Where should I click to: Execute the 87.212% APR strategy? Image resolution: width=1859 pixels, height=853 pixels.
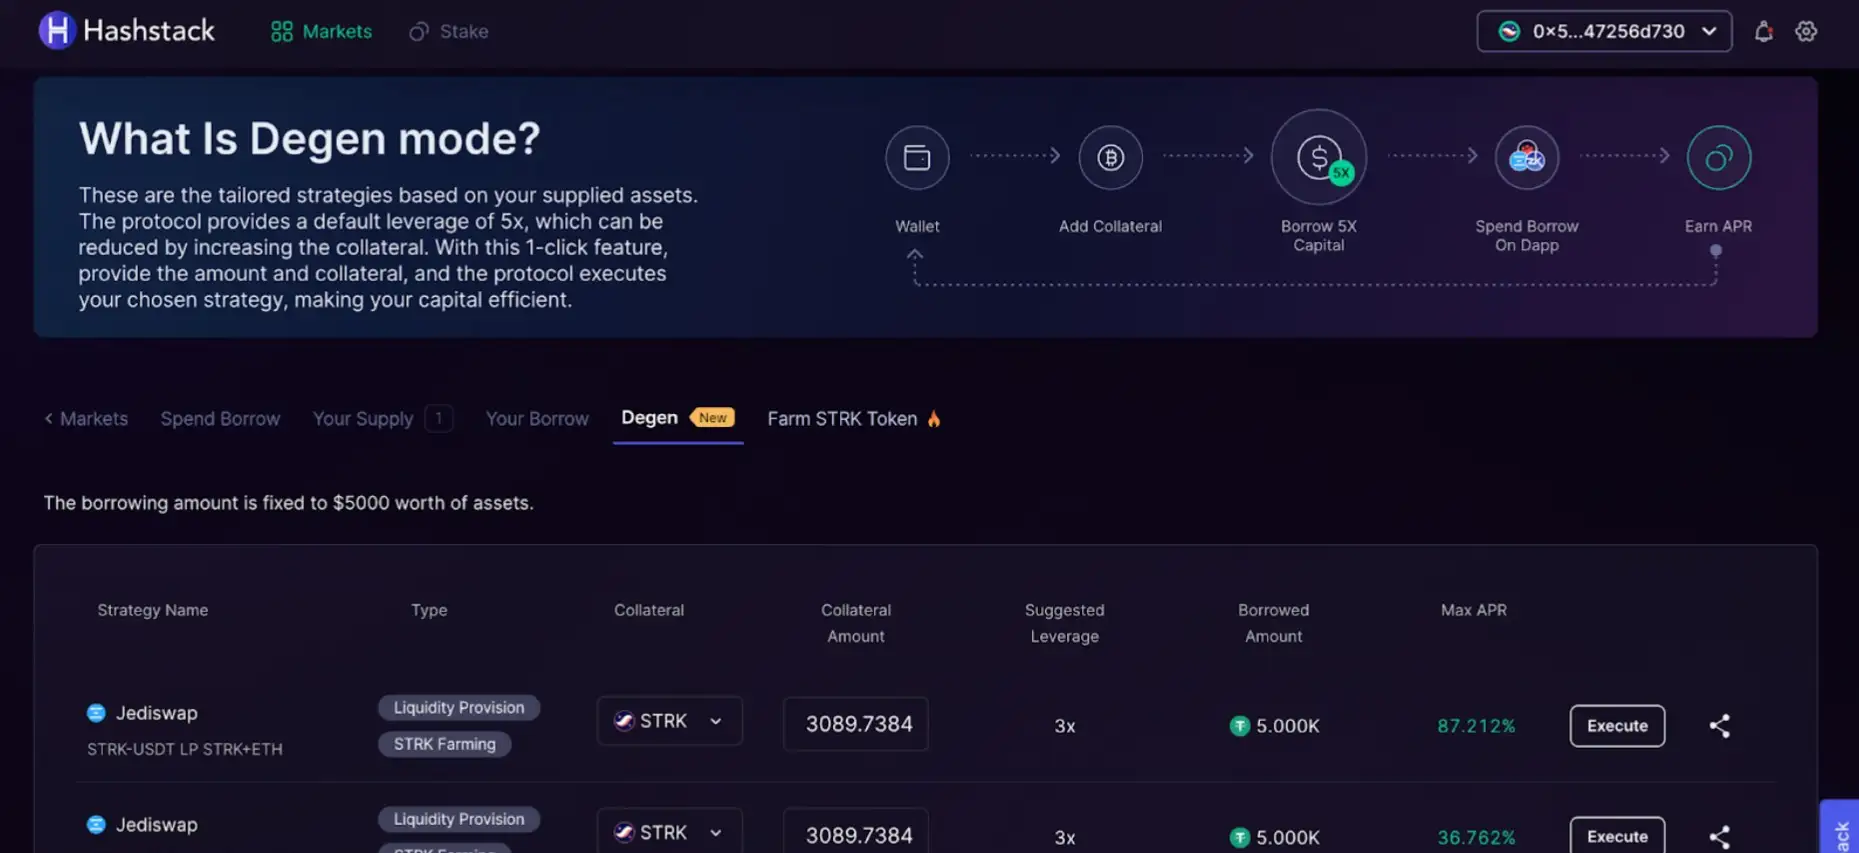pyautogui.click(x=1616, y=726)
